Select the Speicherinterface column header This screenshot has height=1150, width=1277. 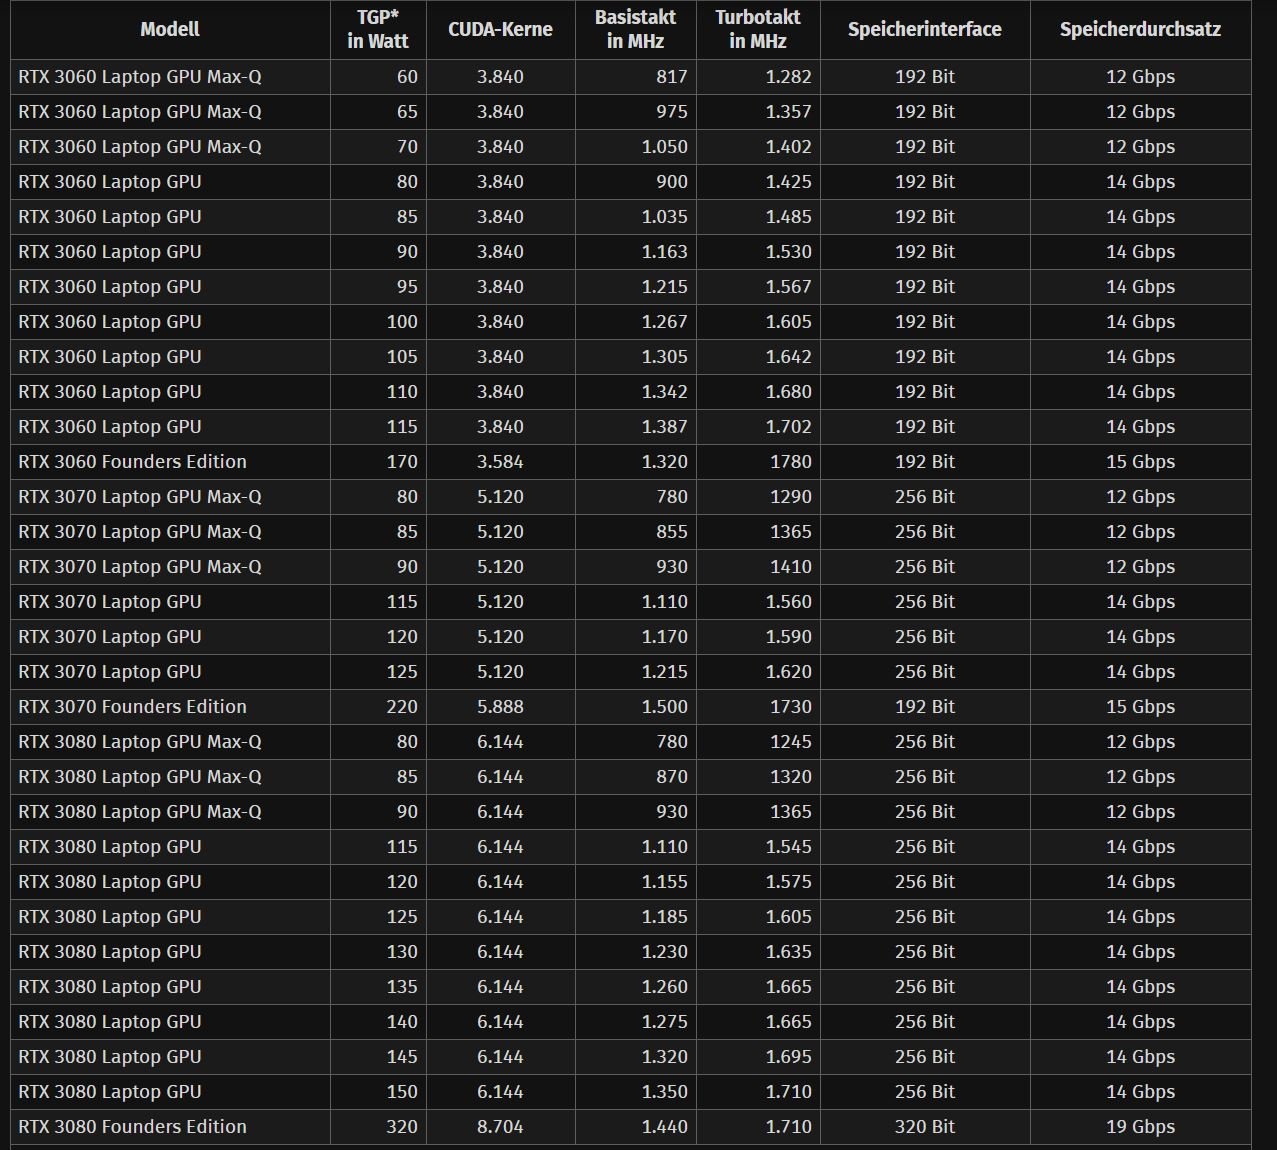[924, 29]
